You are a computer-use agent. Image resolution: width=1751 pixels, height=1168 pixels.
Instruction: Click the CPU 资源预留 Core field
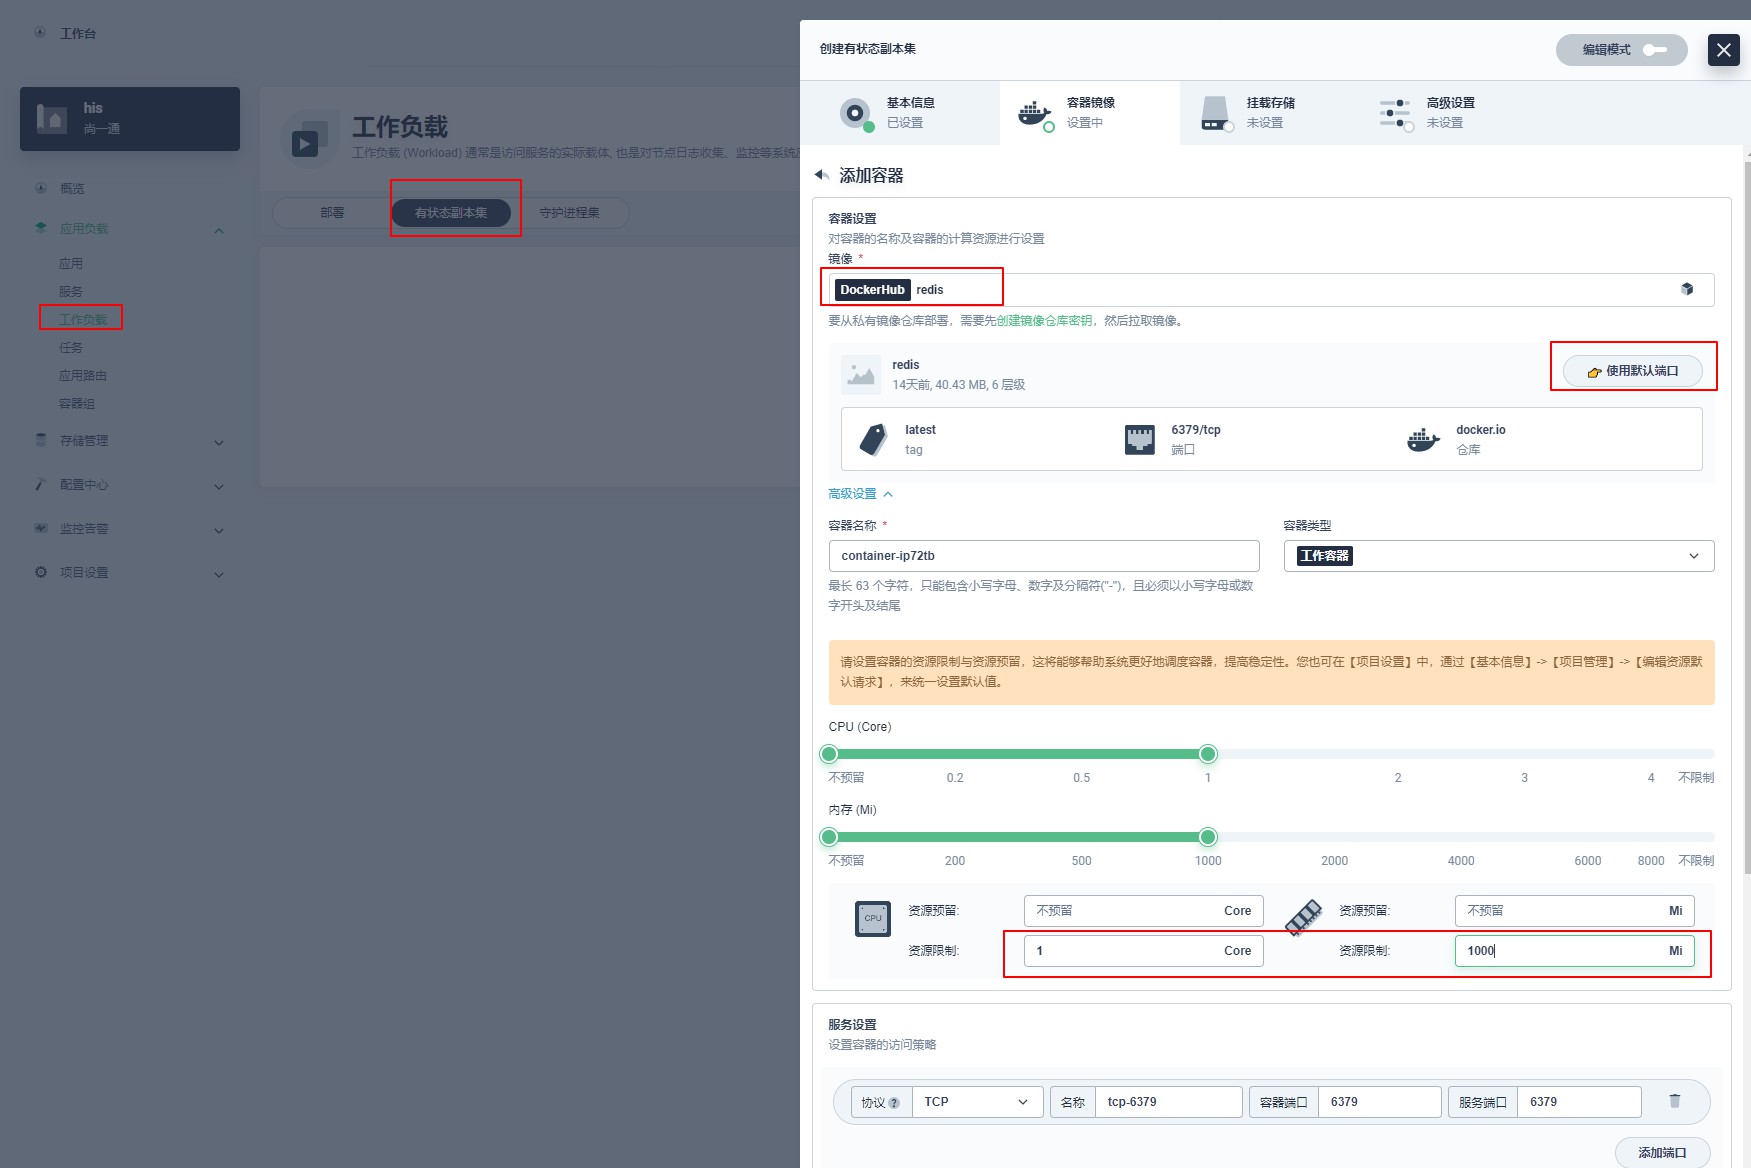(1143, 911)
